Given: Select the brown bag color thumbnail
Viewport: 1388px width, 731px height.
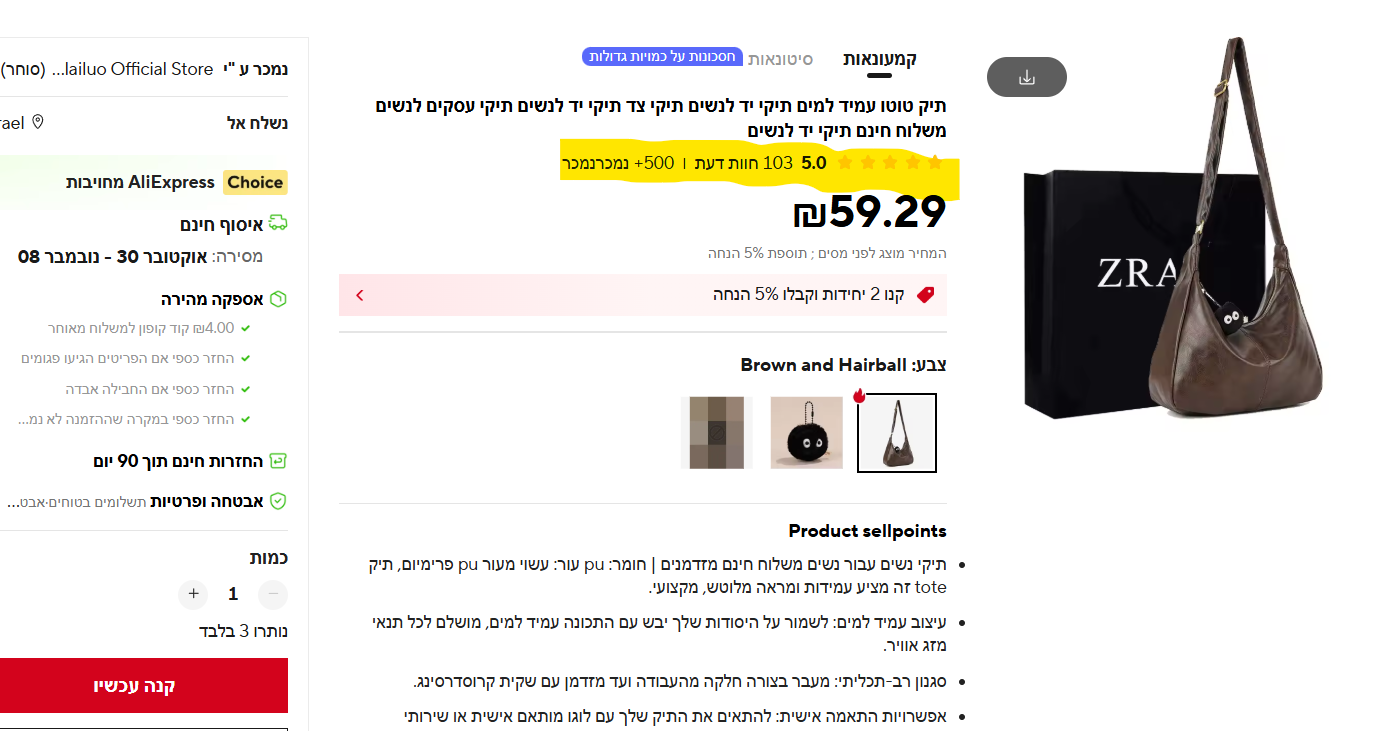Looking at the screenshot, I should point(897,433).
